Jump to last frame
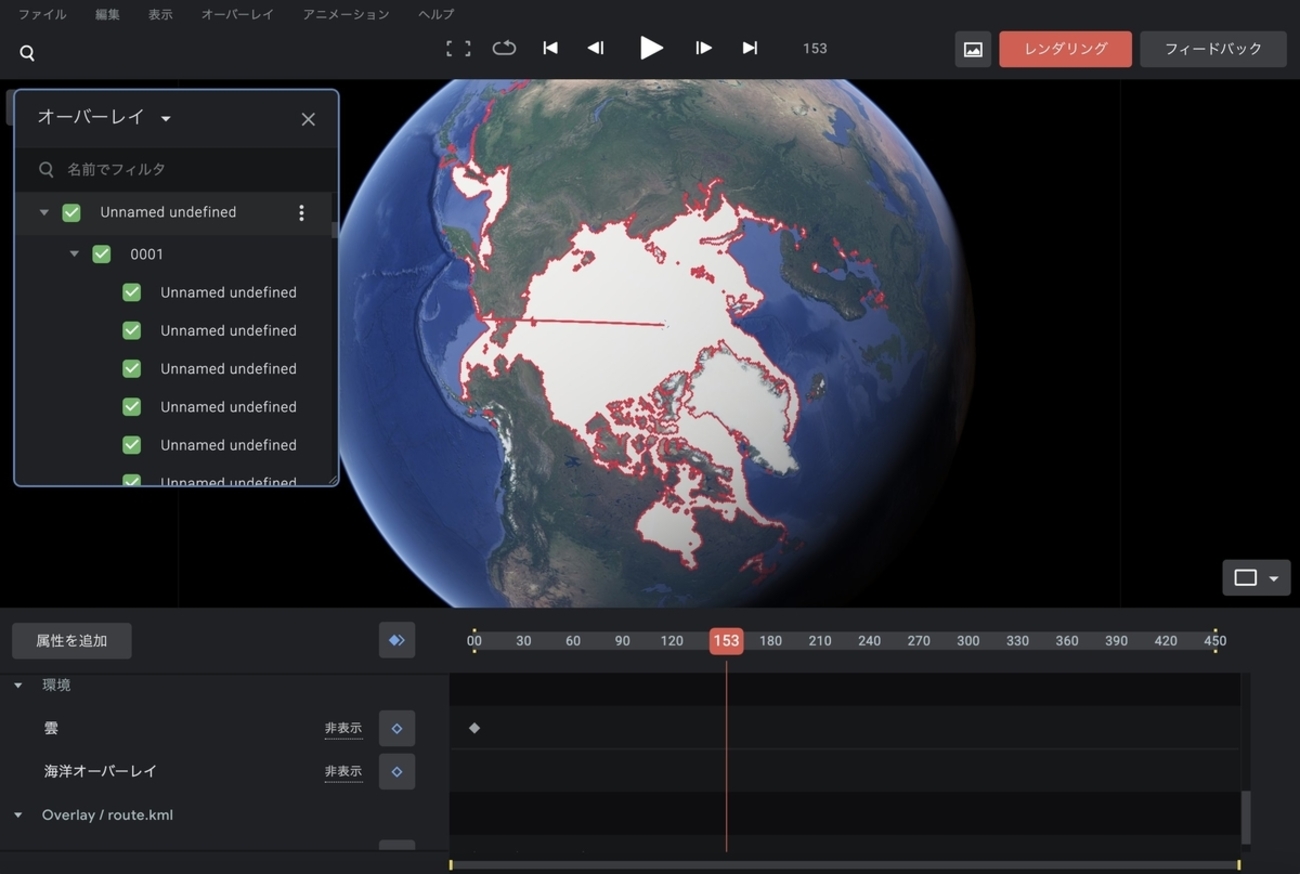The height and width of the screenshot is (874, 1300). coord(750,48)
